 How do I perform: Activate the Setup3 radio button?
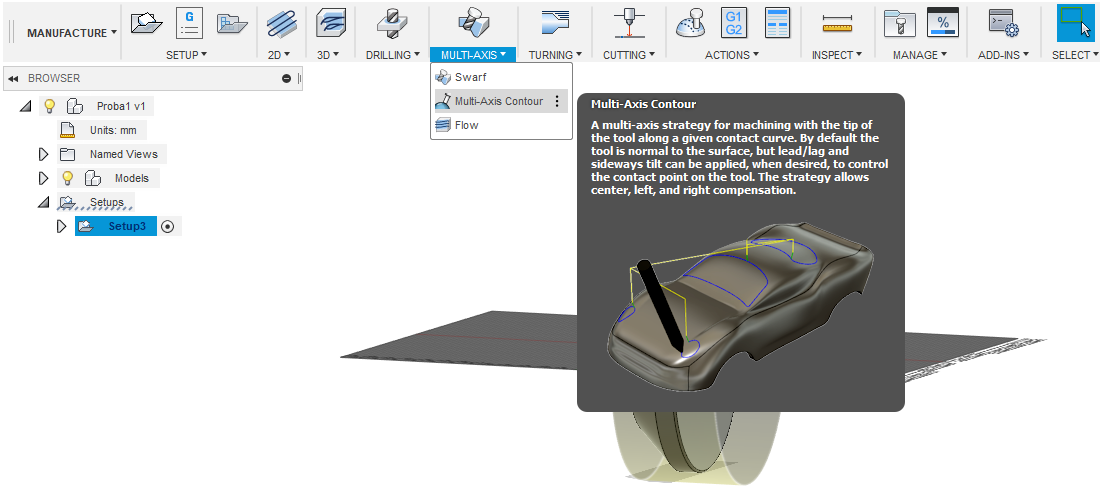[168, 227]
